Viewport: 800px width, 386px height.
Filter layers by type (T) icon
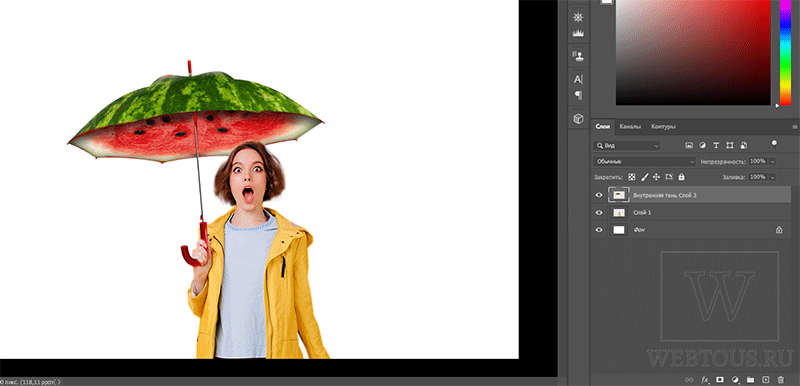pos(716,145)
